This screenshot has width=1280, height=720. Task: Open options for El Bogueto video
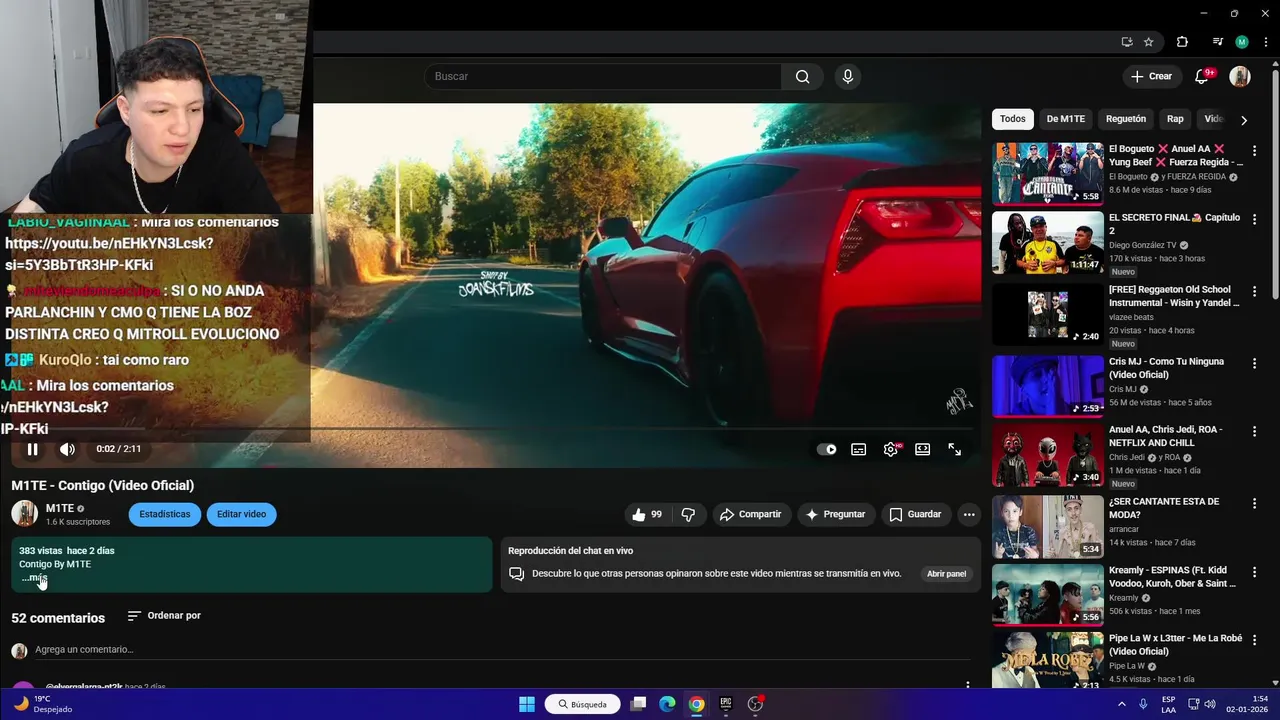[x=1254, y=151]
